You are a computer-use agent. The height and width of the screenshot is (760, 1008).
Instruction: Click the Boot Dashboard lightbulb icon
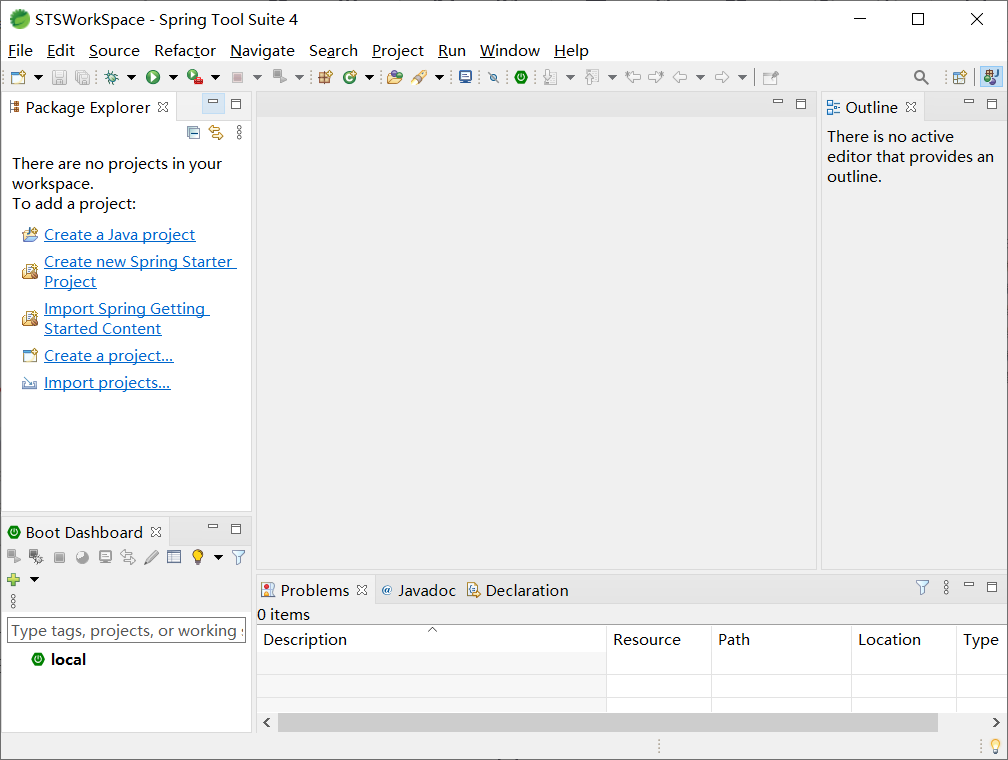pos(198,557)
